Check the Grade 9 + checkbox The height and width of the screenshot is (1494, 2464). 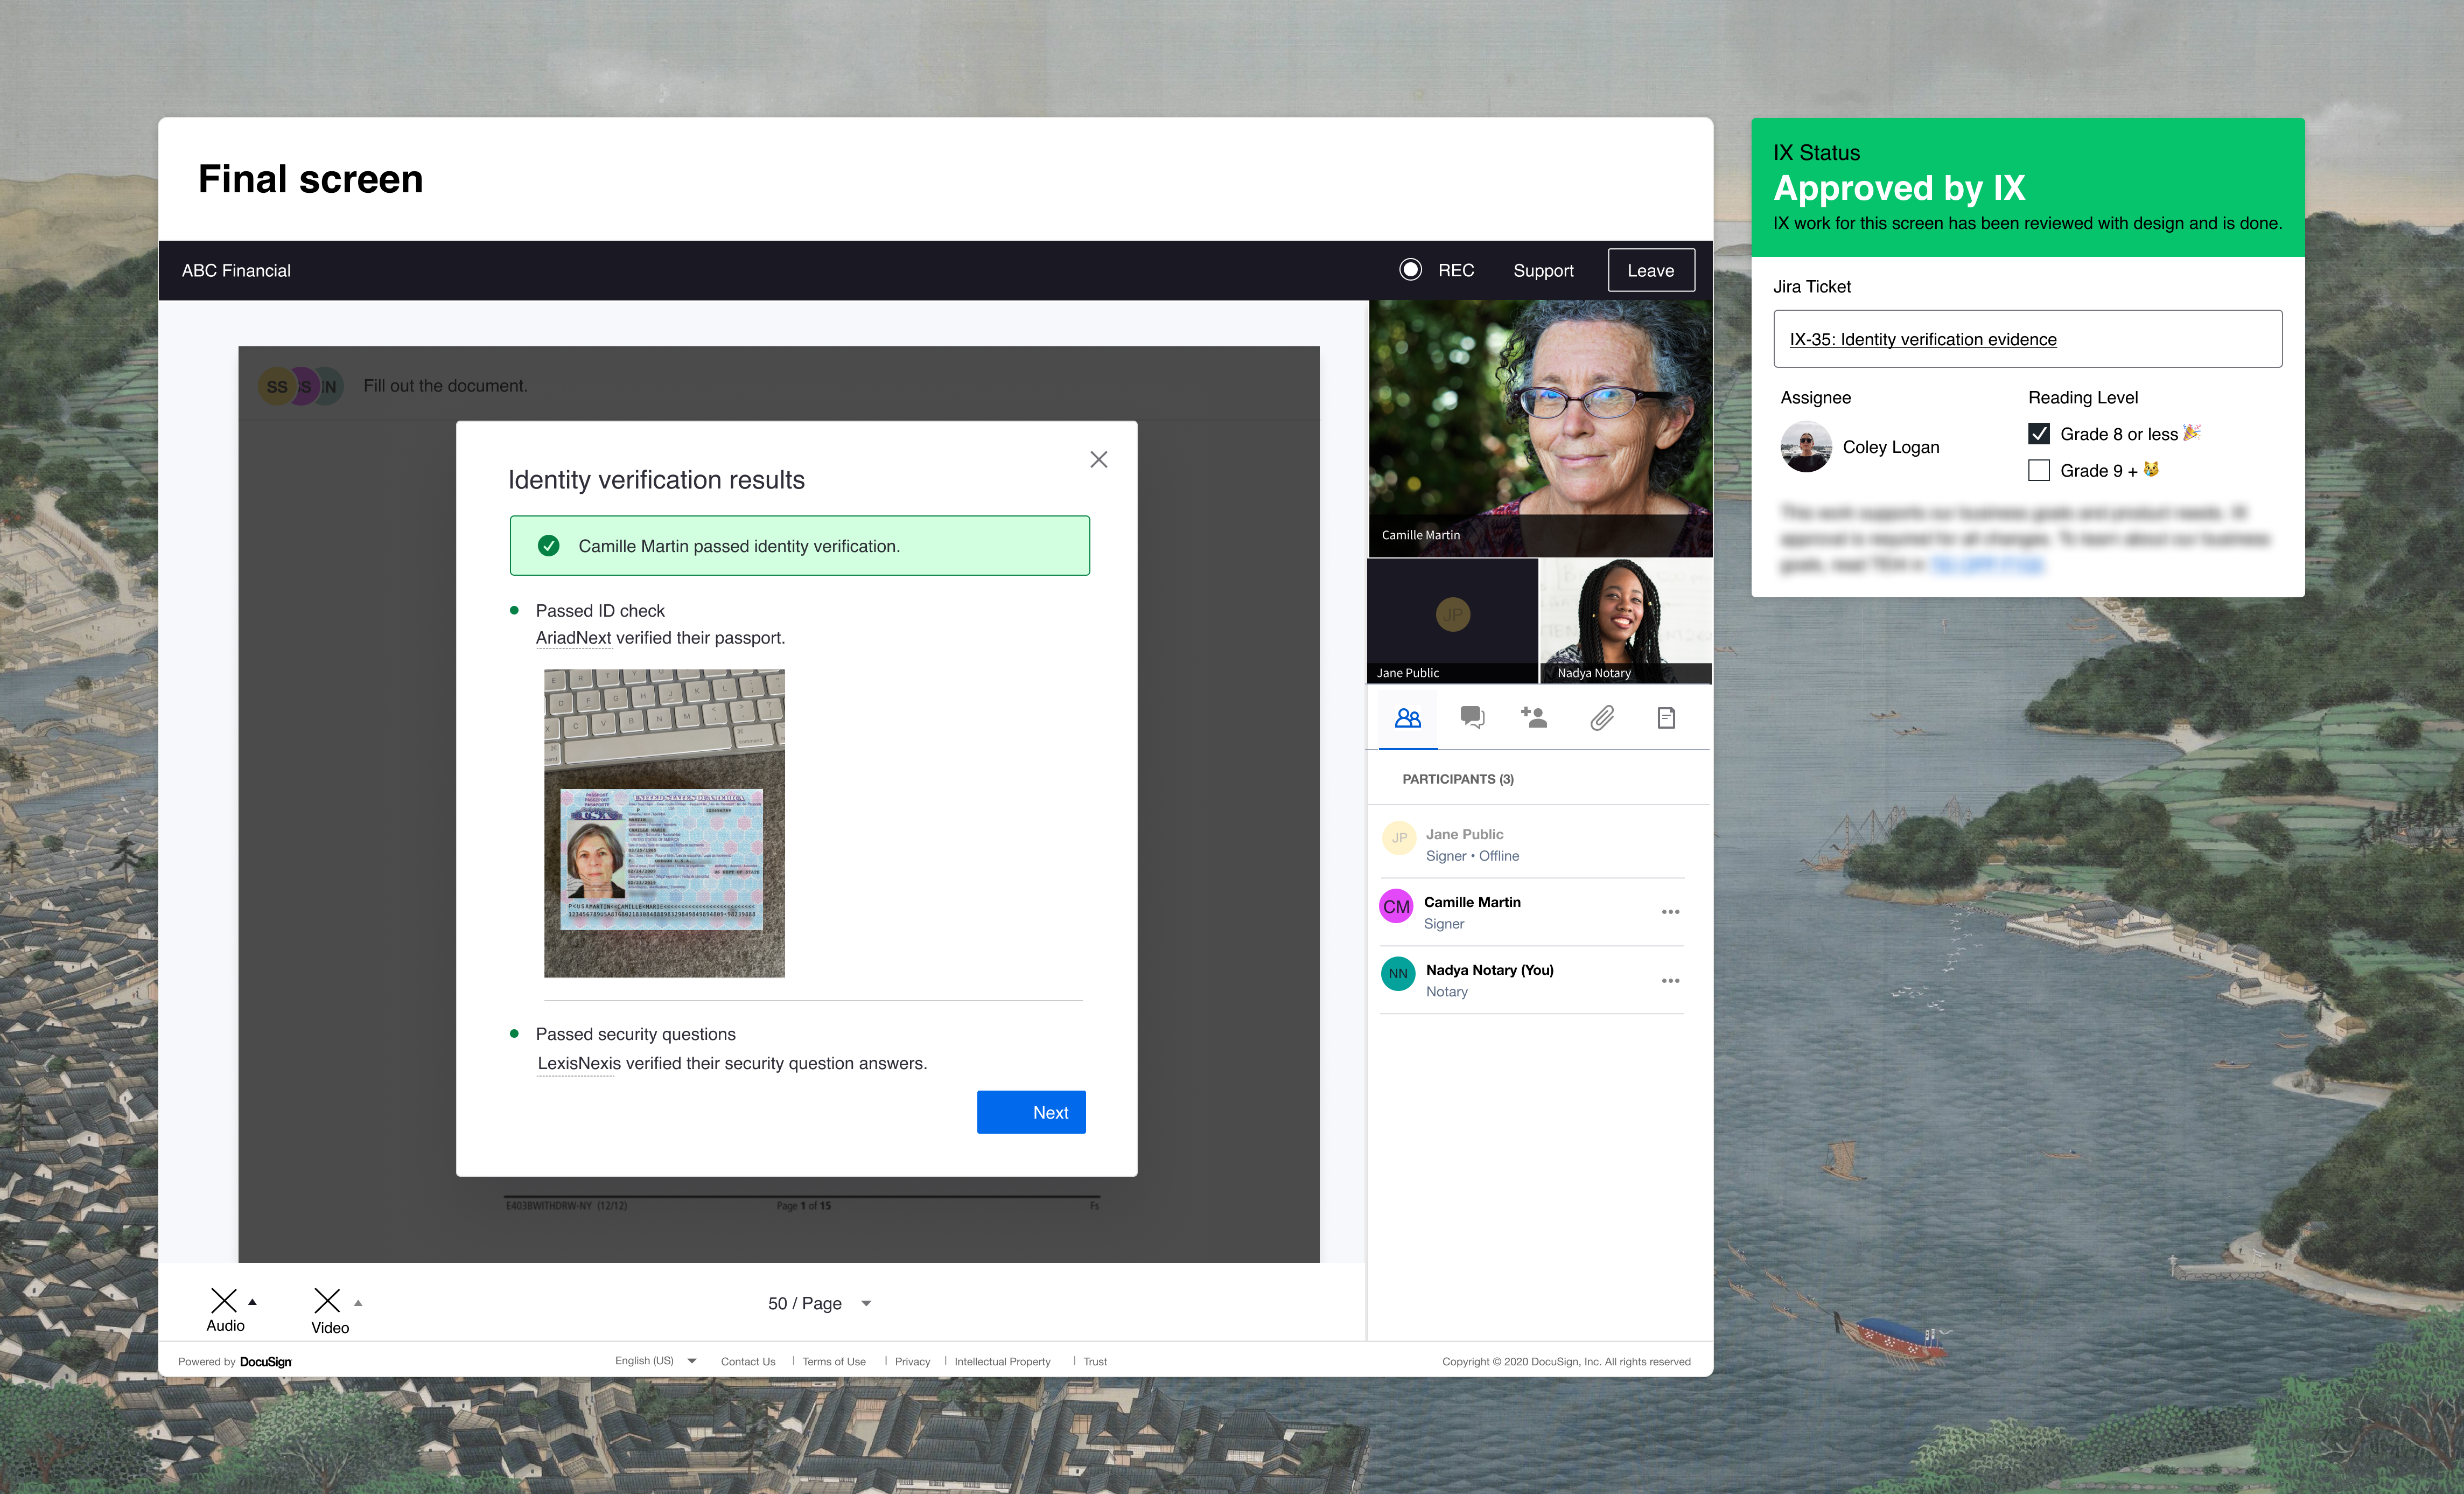point(2038,470)
